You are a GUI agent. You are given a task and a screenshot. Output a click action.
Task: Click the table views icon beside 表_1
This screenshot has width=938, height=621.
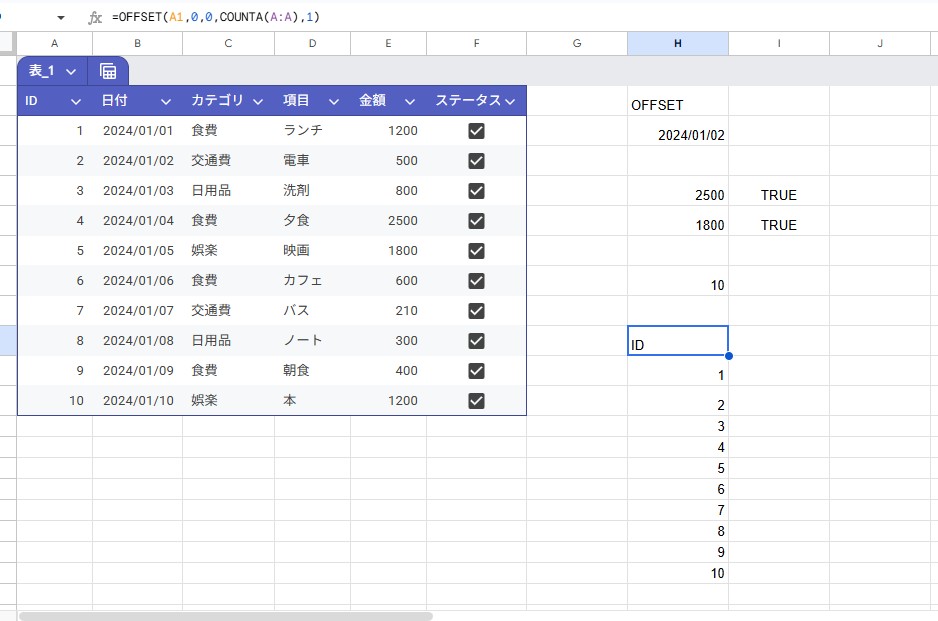108,71
